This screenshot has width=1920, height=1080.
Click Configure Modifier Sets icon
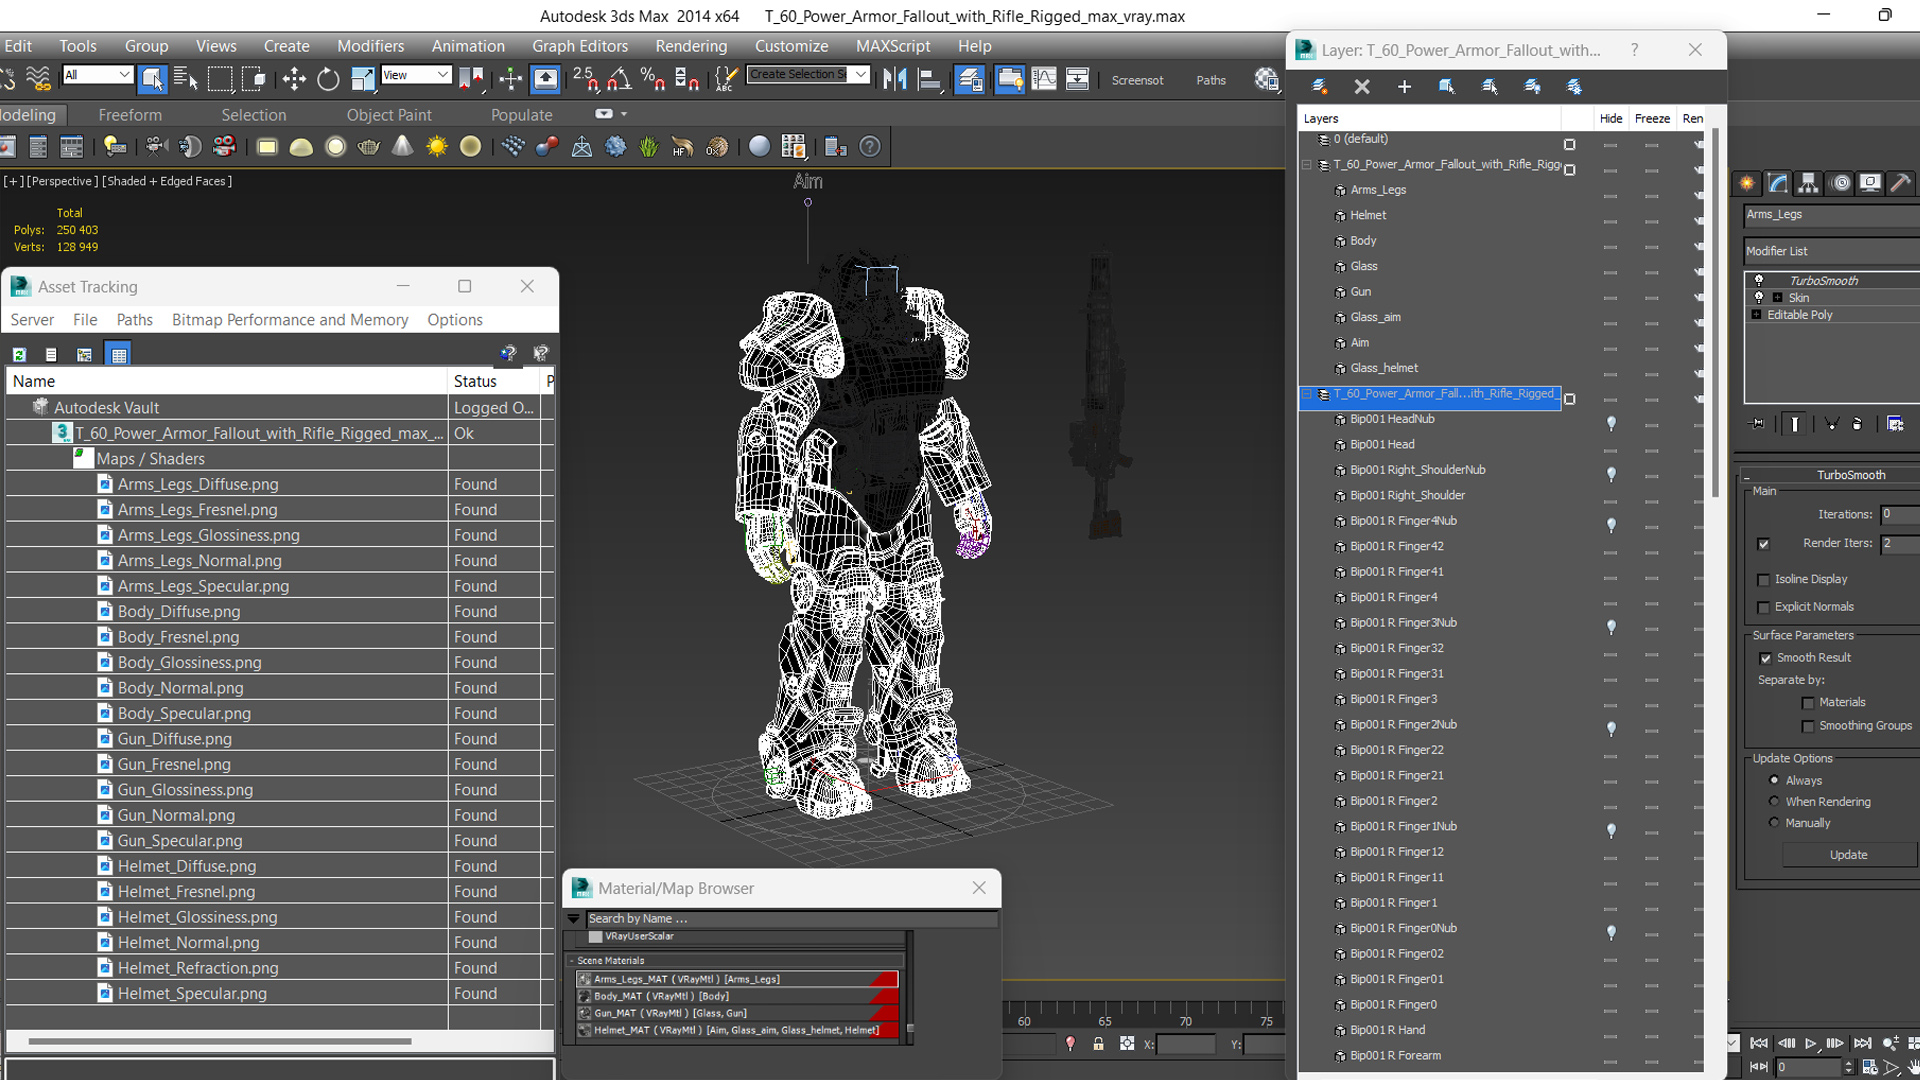pyautogui.click(x=1895, y=424)
